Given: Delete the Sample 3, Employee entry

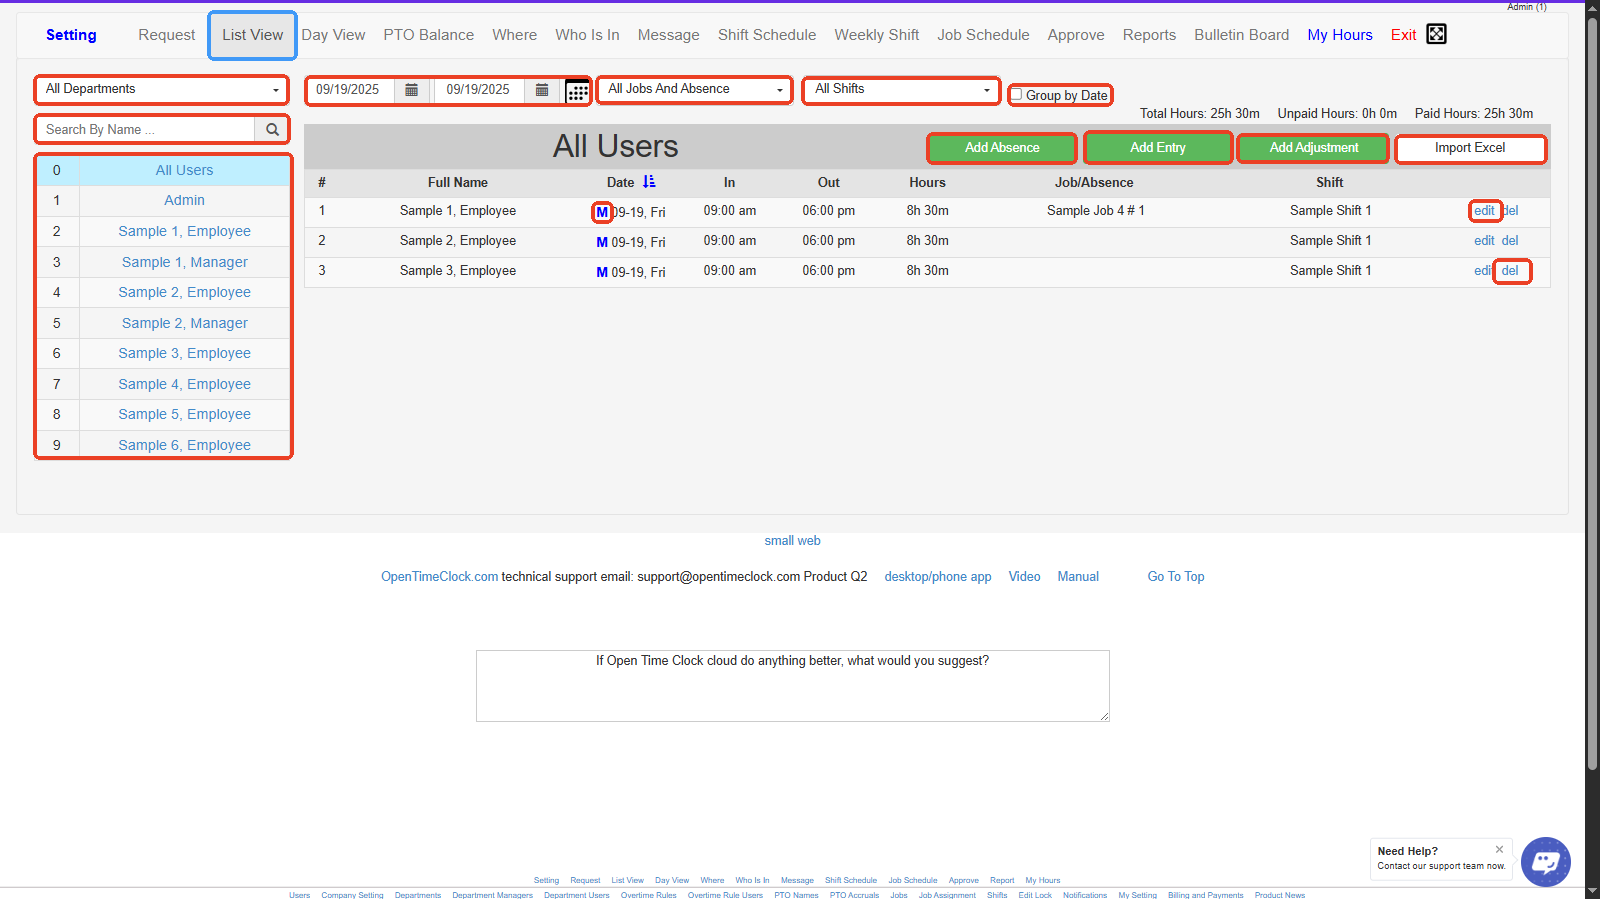Looking at the screenshot, I should click(1510, 271).
